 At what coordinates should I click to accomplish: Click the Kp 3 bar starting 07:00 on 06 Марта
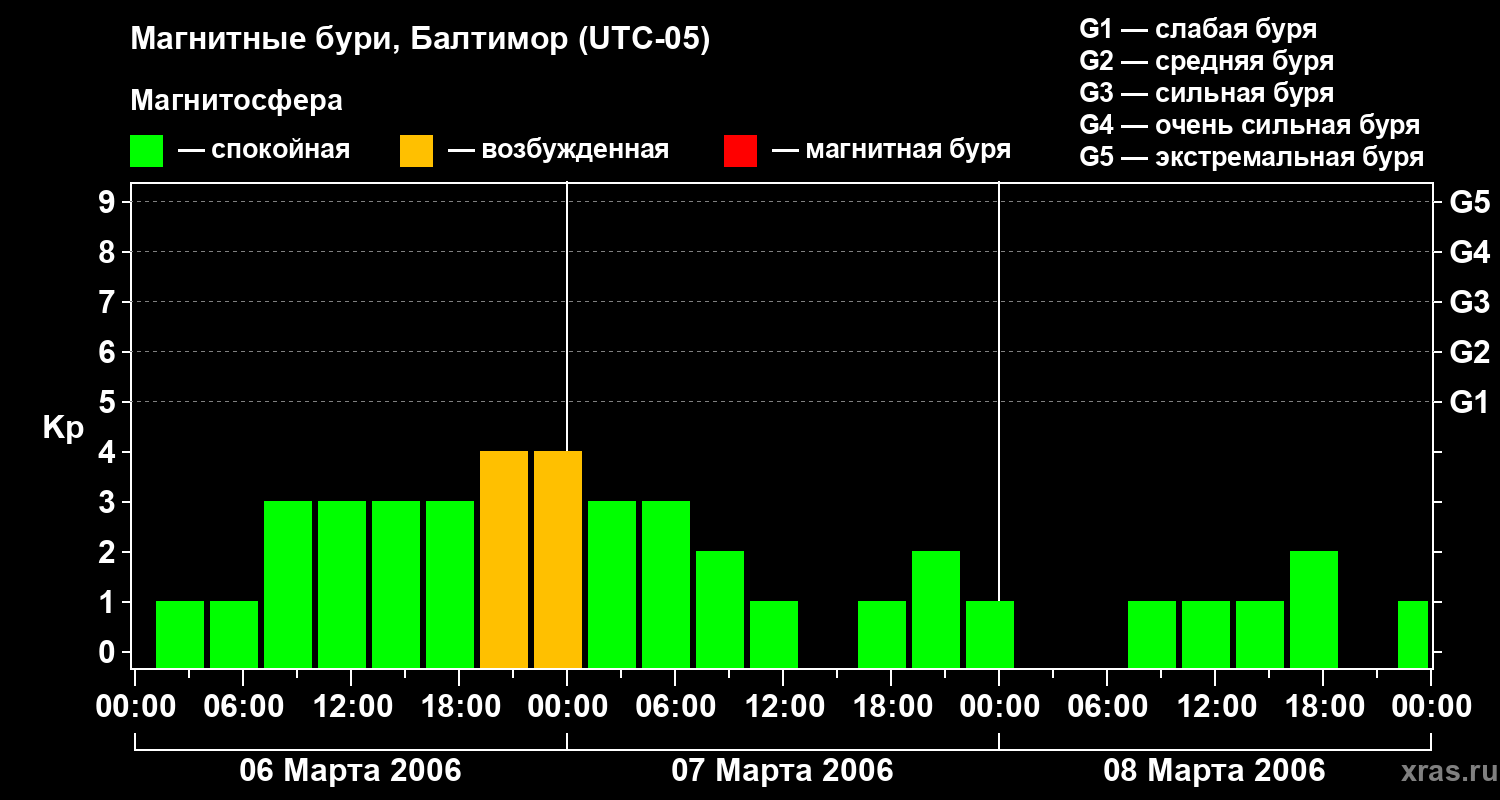[288, 585]
